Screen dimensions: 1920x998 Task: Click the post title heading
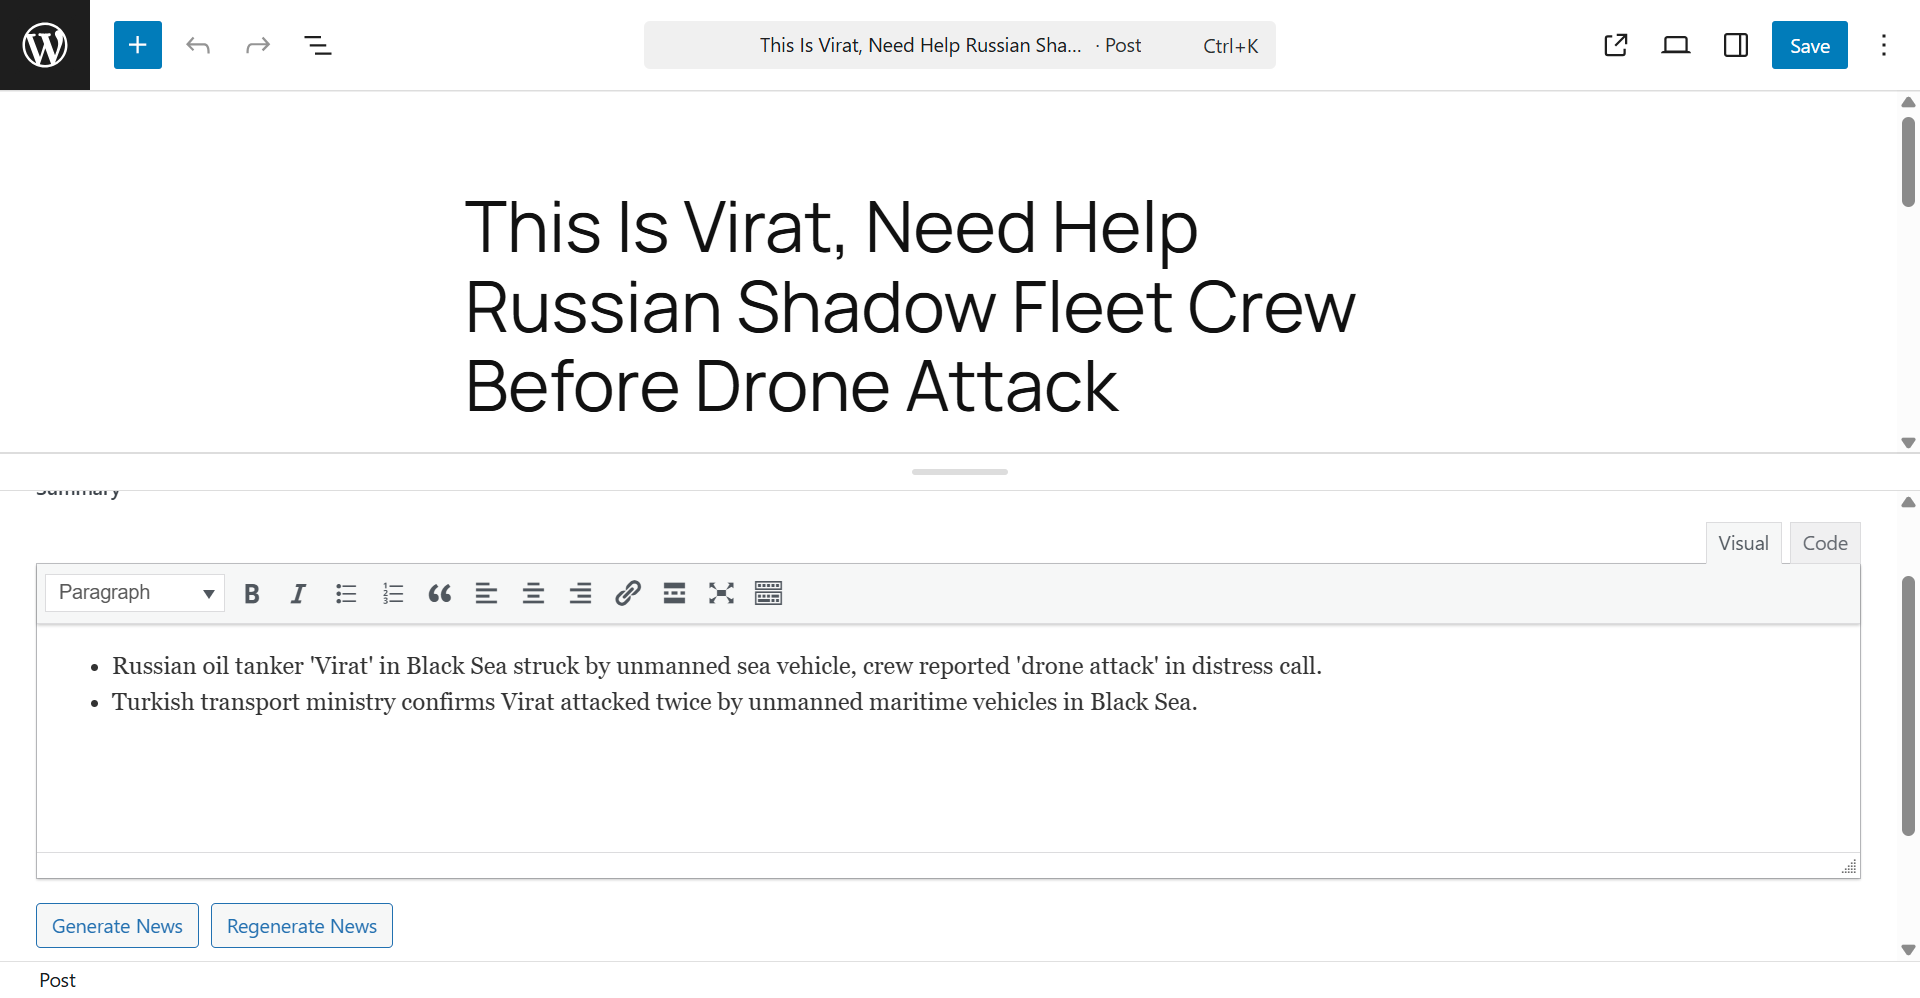point(910,306)
